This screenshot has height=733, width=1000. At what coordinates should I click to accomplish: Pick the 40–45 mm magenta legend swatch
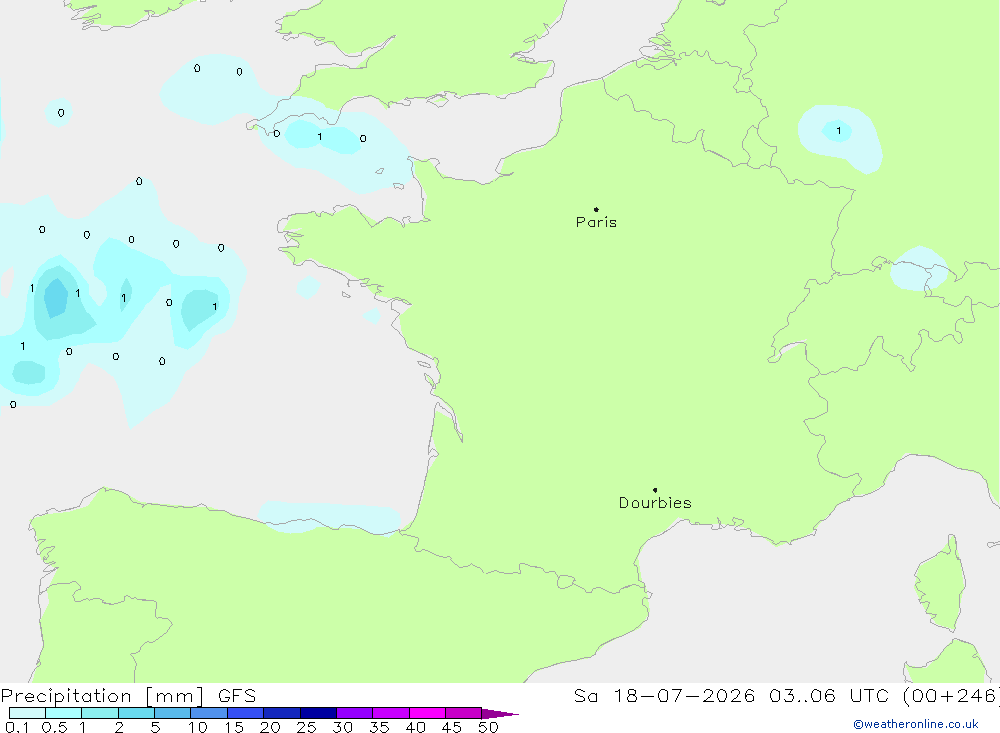tap(427, 713)
